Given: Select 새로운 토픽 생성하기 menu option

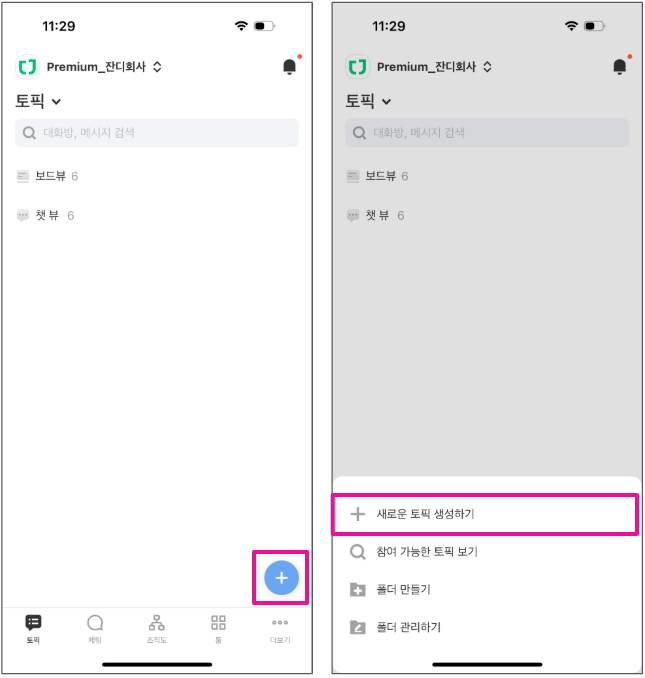Looking at the screenshot, I should tap(485, 514).
